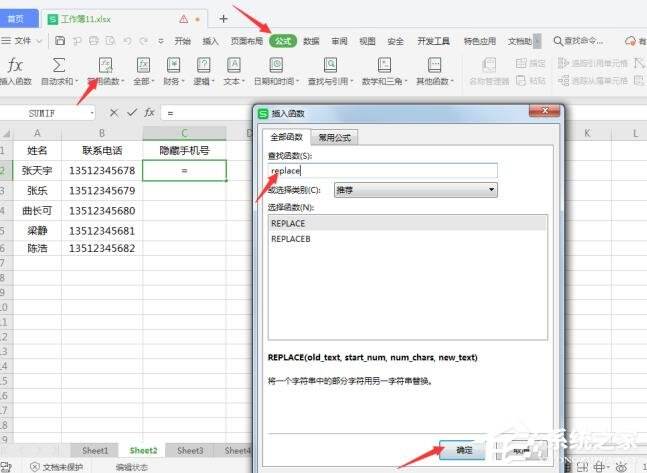This screenshot has width=647, height=473.
Task: Switch to the 插入 ribbon tab
Action: click(210, 41)
